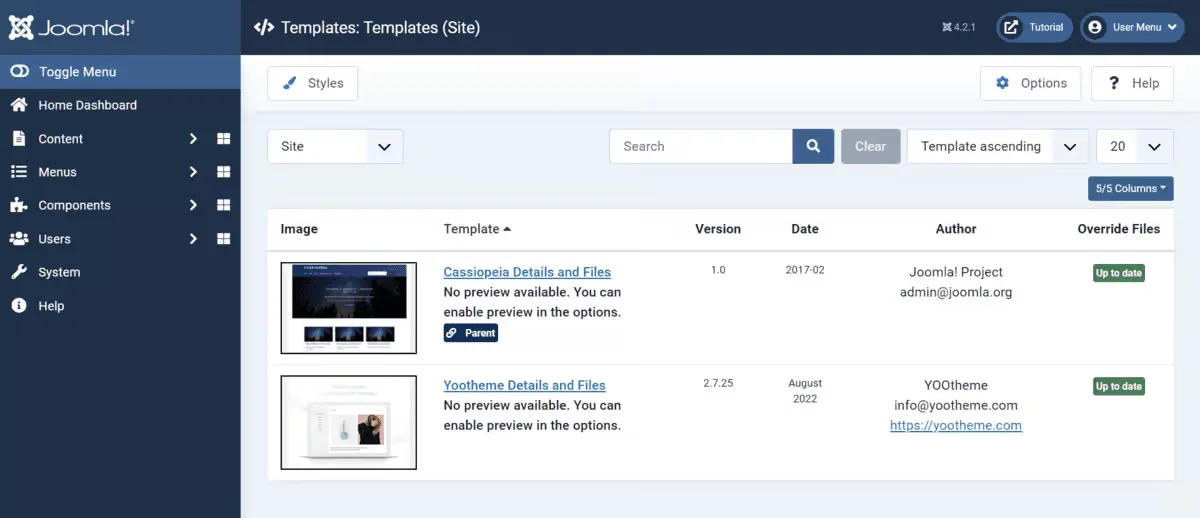The height and width of the screenshot is (518, 1200).
Task: Open Cassiopeia Details and Files link
Action: [x=527, y=272]
